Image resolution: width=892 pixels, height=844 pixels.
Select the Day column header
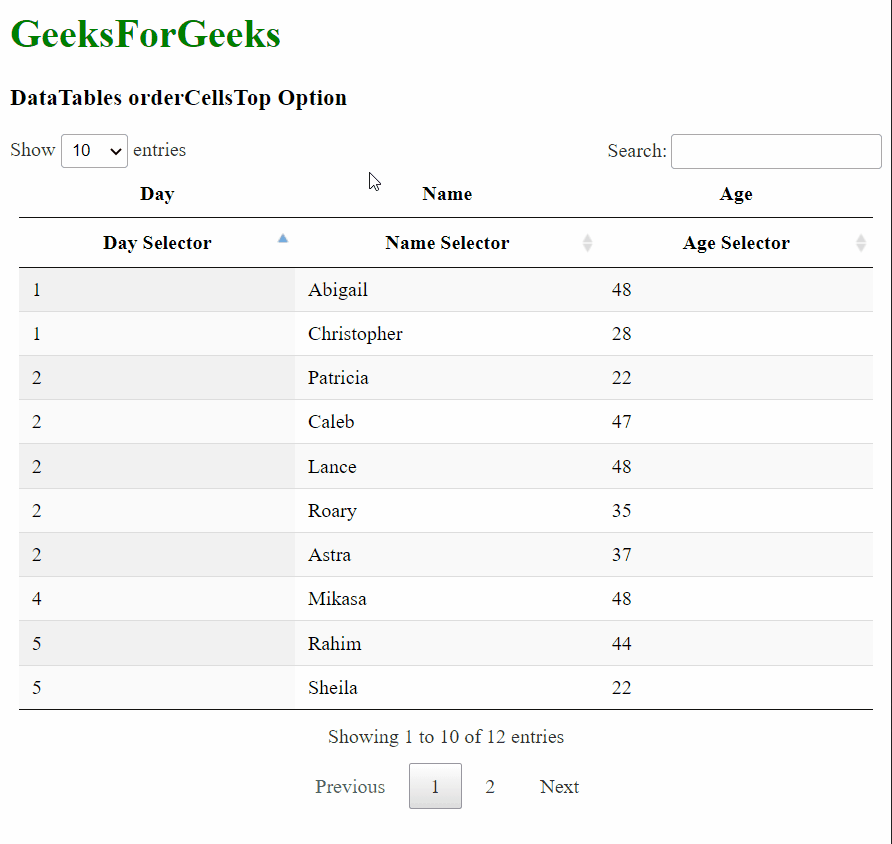(x=157, y=193)
